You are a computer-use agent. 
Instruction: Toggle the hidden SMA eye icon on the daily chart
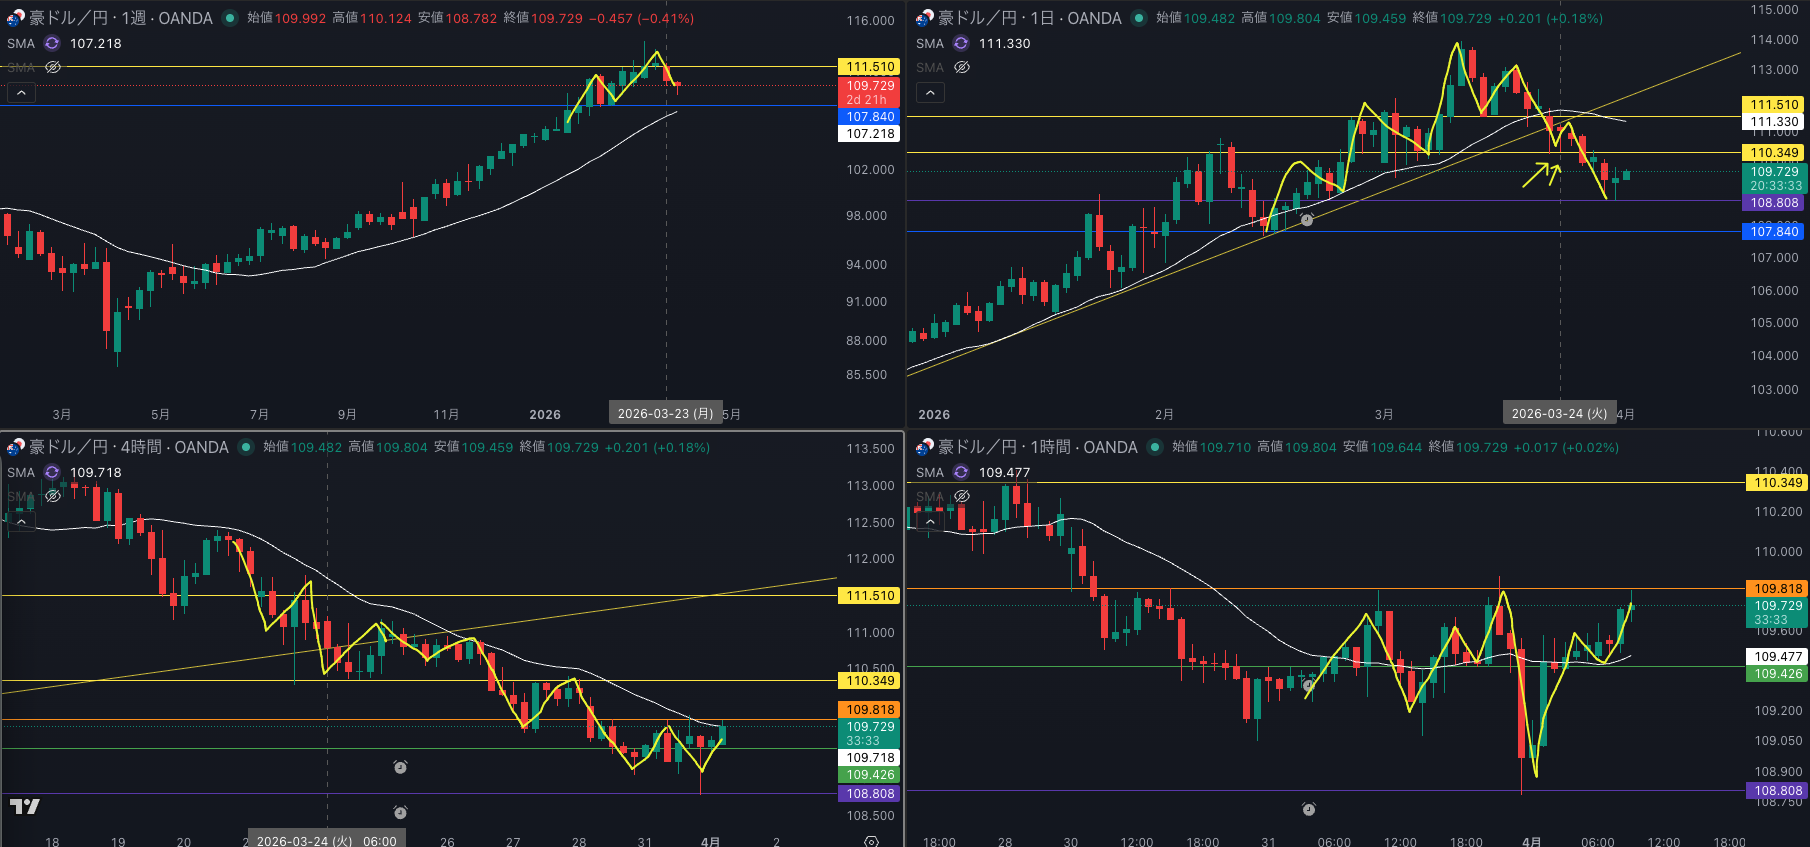click(962, 67)
